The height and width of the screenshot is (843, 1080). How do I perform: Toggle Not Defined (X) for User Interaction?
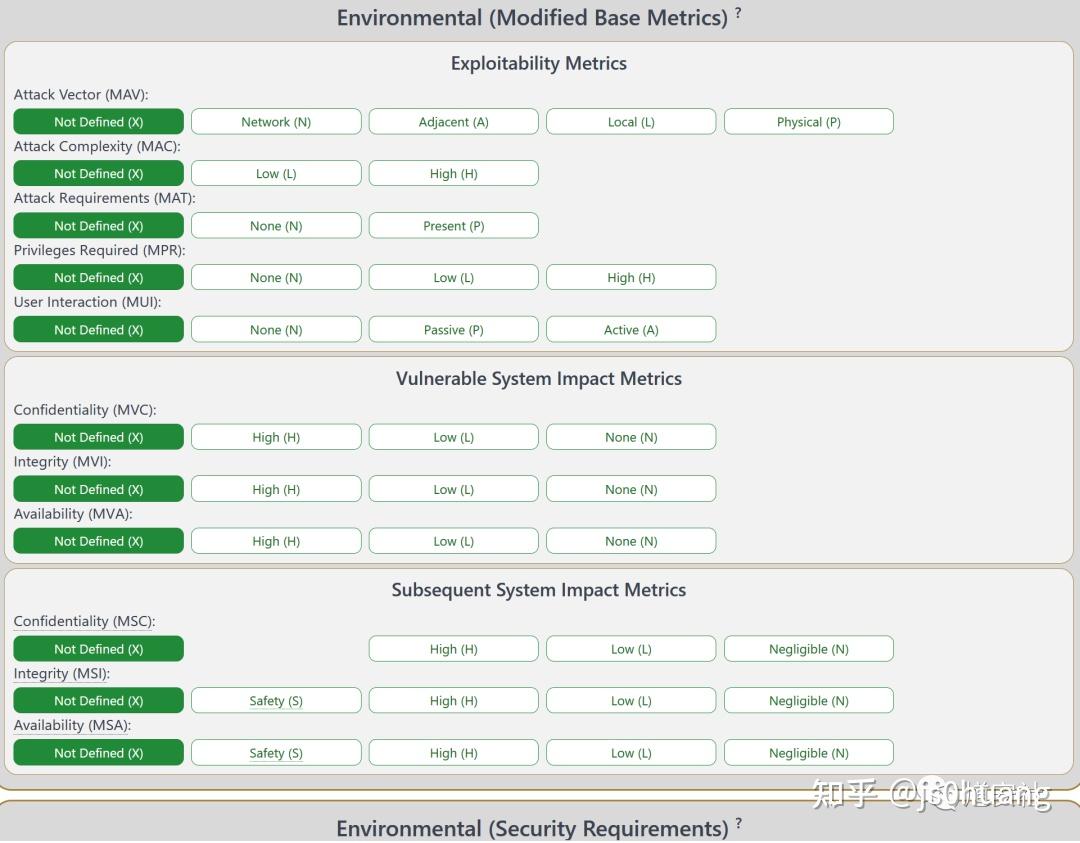98,329
